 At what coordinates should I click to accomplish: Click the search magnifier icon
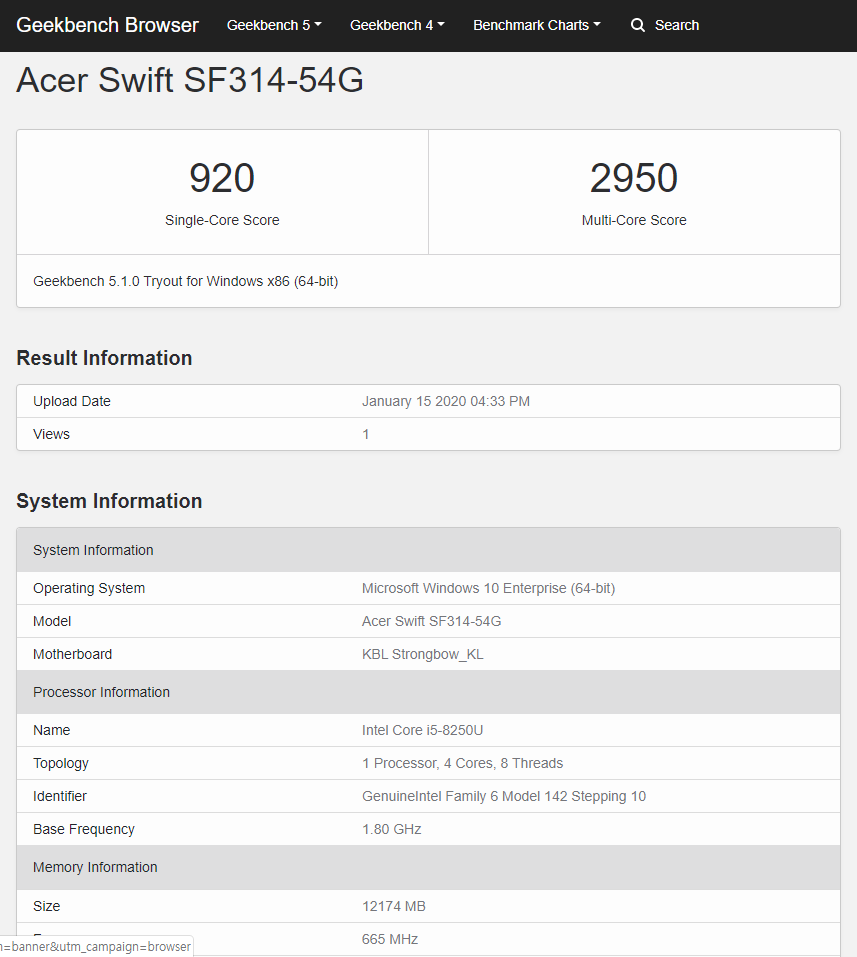coord(637,25)
